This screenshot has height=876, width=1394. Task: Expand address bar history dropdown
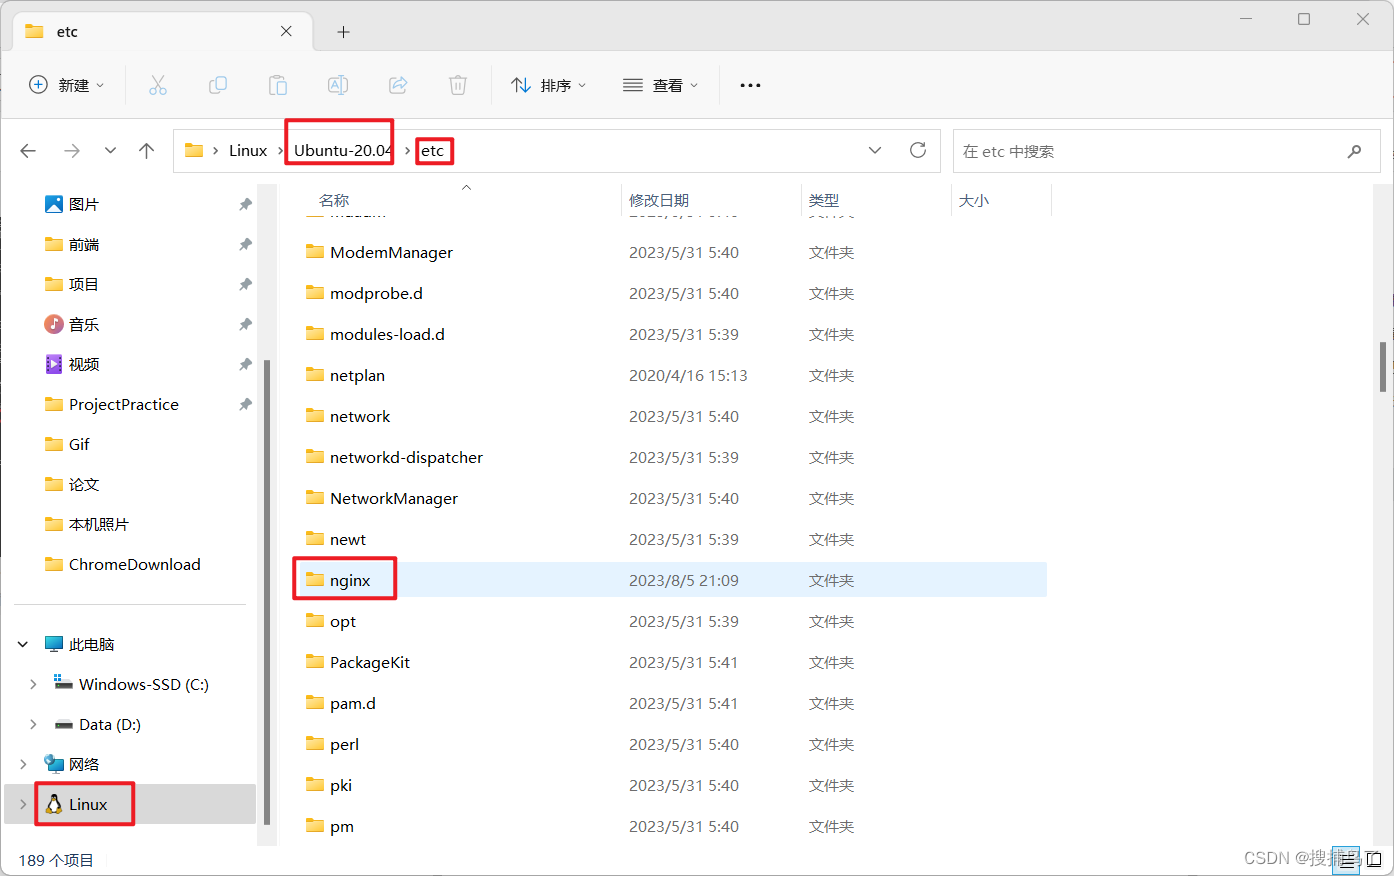point(875,150)
